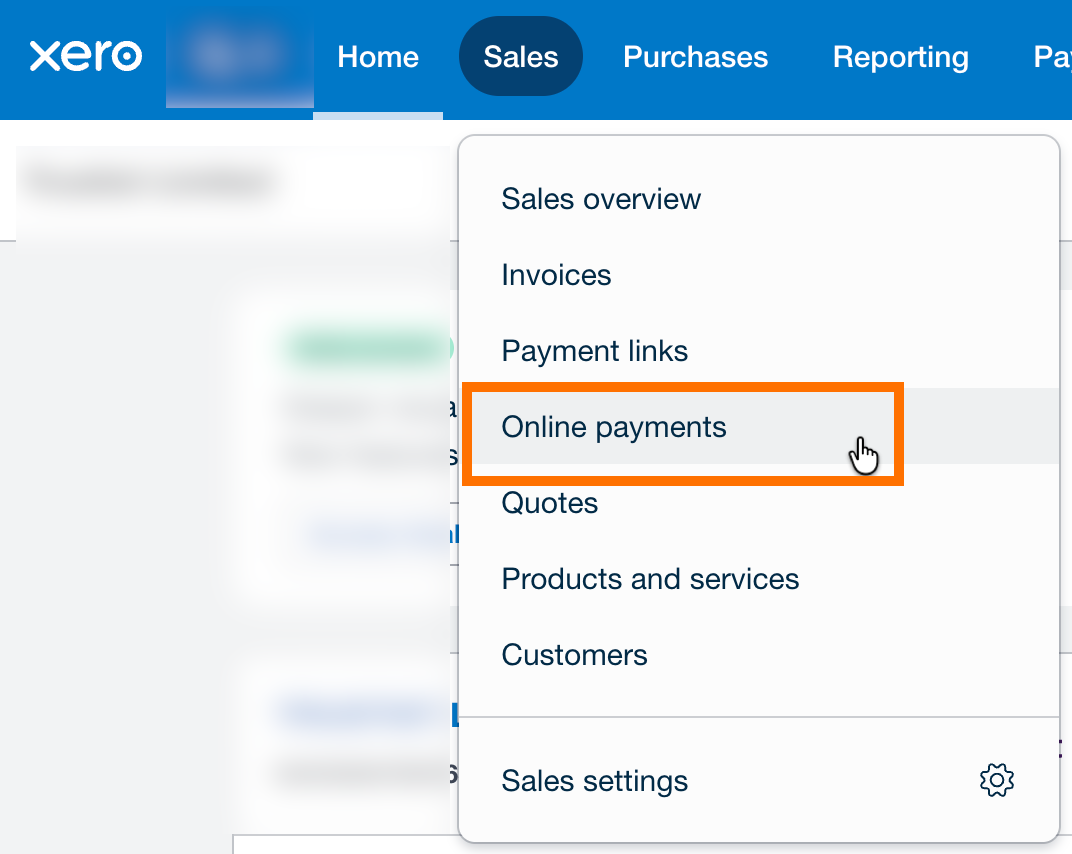Select Sales overview from the menu
Screen dimensions: 1072x854
[x=601, y=199]
